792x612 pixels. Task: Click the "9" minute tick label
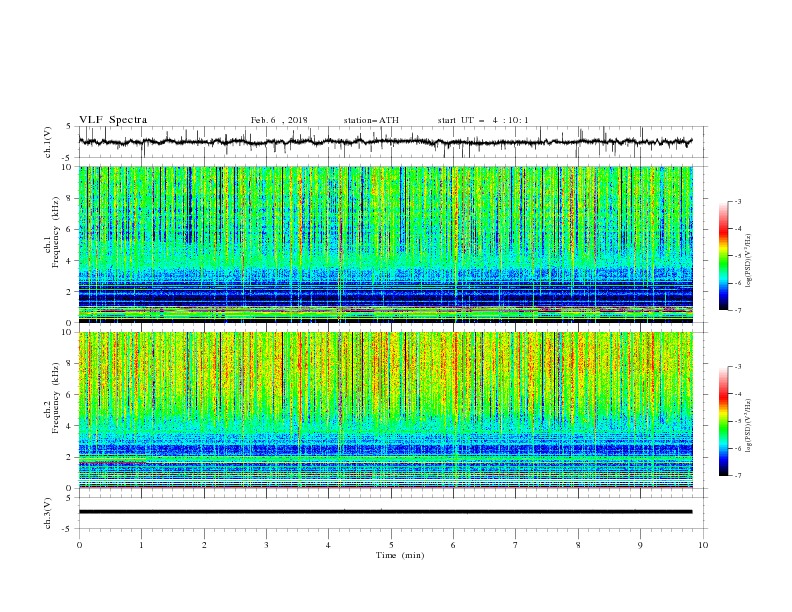640,545
